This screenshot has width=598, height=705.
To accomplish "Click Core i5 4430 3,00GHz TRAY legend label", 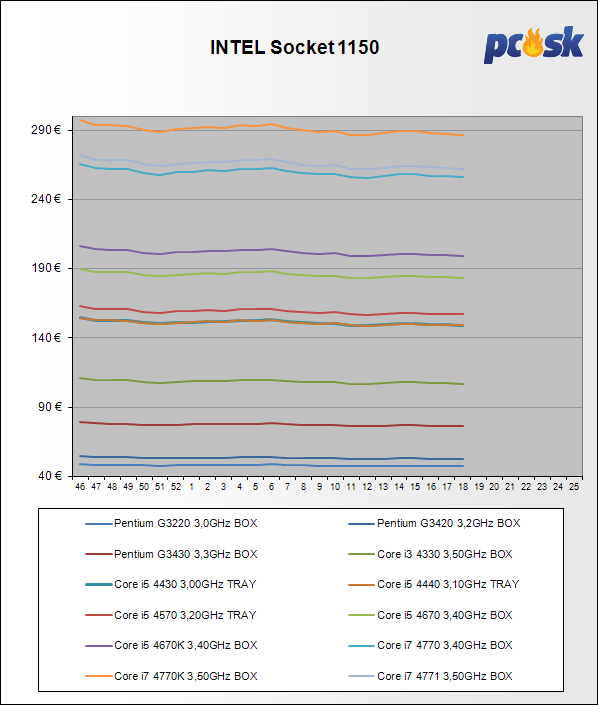I will pos(185,584).
